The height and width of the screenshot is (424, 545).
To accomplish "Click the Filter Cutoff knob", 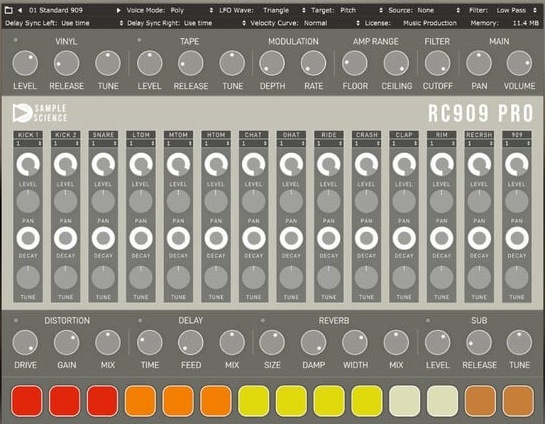I will (x=437, y=63).
